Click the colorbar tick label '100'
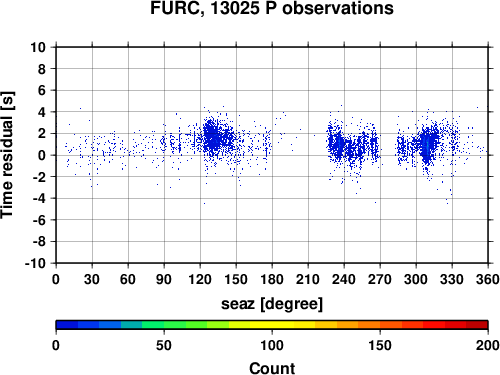 click(x=272, y=346)
